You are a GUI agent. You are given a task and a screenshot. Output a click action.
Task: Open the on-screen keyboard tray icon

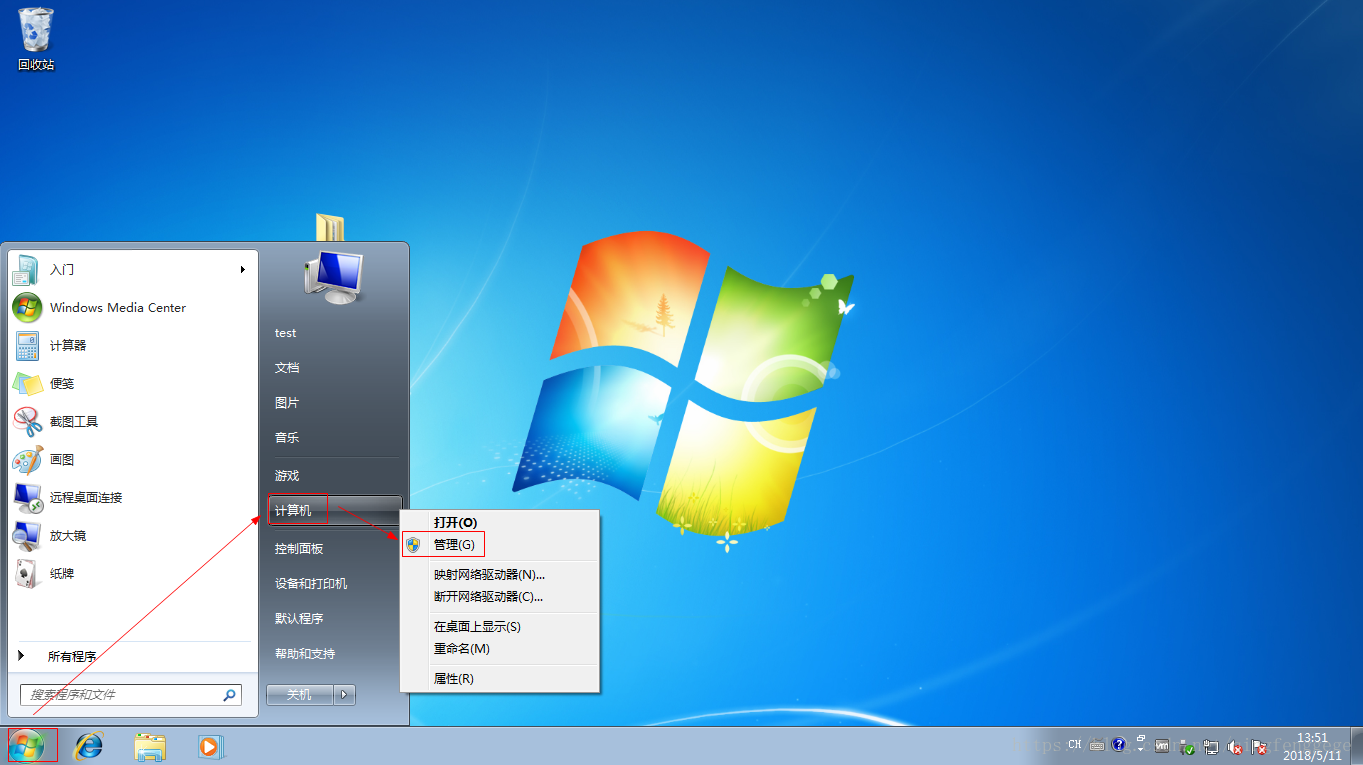click(x=1097, y=745)
